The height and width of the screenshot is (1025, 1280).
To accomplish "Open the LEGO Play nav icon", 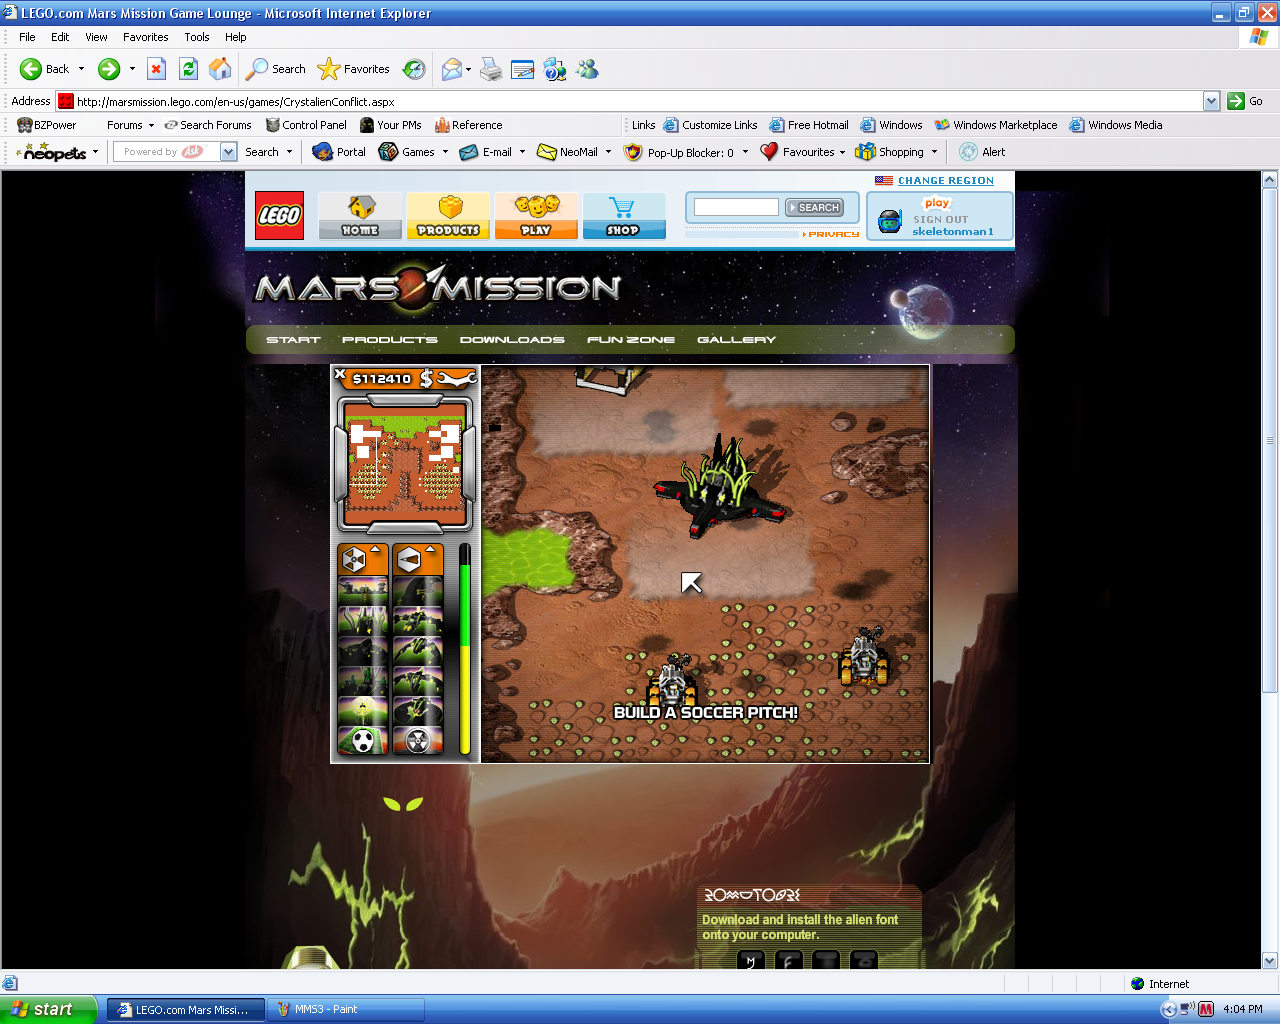I will tap(536, 216).
